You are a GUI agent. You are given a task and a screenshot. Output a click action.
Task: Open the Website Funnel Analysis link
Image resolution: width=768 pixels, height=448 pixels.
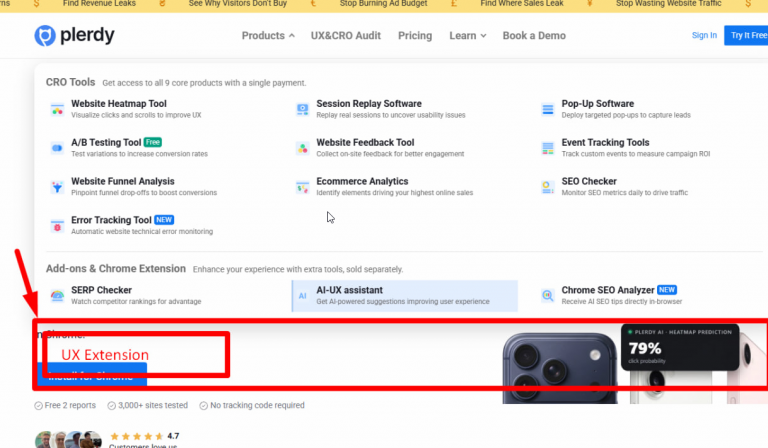click(x=123, y=181)
